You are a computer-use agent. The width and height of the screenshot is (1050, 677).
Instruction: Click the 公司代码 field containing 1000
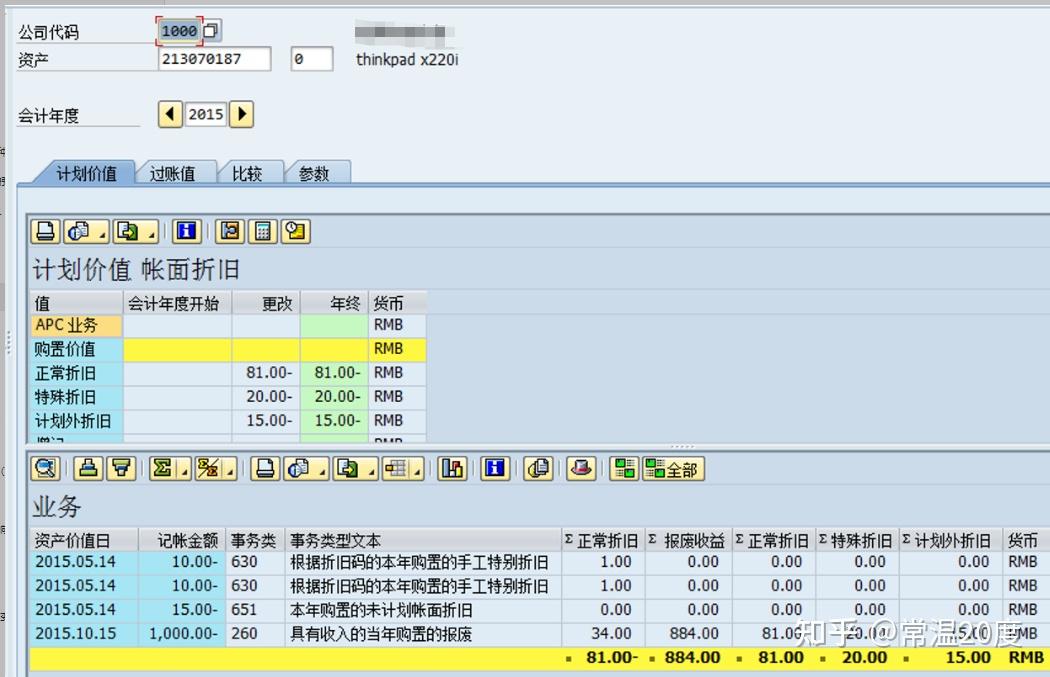pyautogui.click(x=179, y=31)
